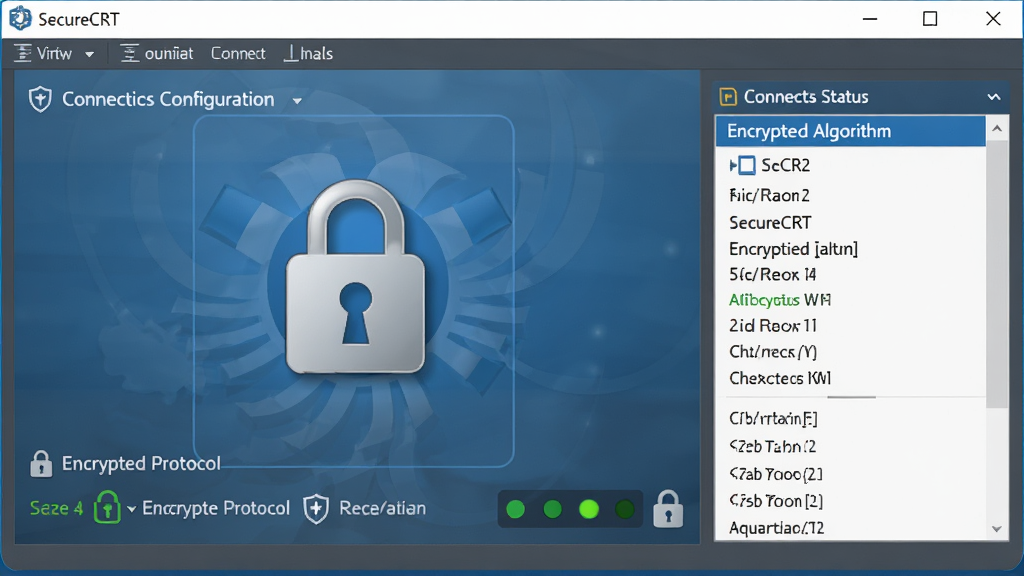Click the list scrollbar down arrow
The height and width of the screenshot is (576, 1024).
click(997, 529)
